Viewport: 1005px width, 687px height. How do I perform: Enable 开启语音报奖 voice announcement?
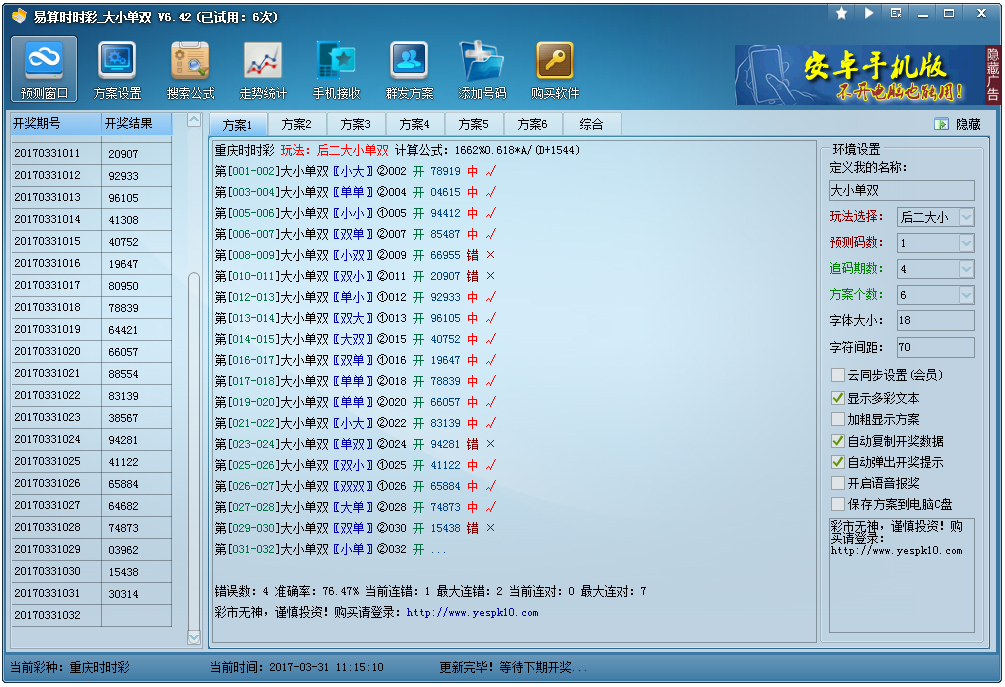pos(838,483)
